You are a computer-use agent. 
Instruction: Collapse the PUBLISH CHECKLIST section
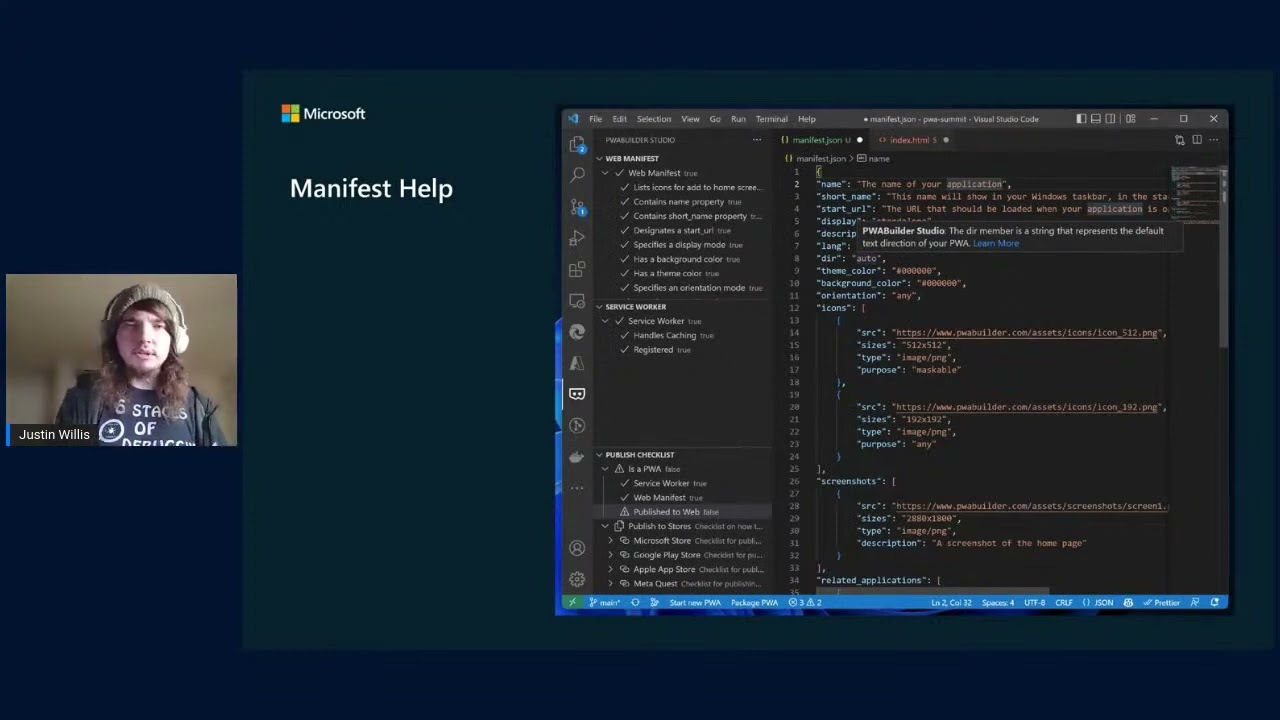click(x=599, y=455)
